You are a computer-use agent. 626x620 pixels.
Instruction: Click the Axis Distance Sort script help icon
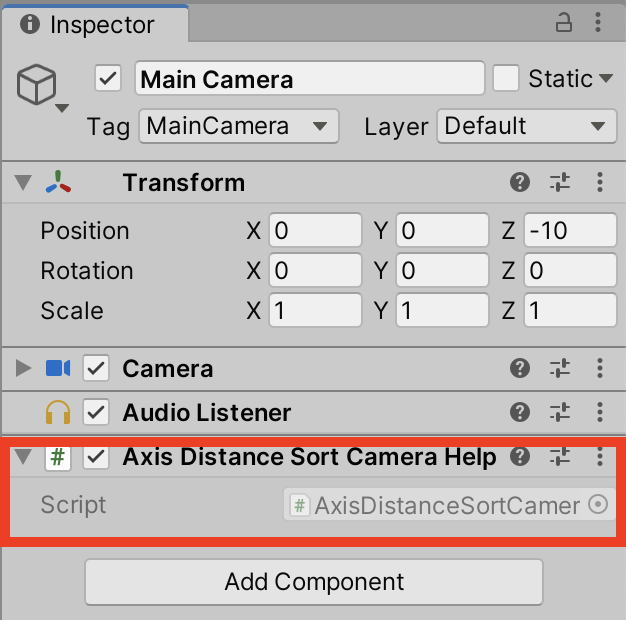click(520, 457)
